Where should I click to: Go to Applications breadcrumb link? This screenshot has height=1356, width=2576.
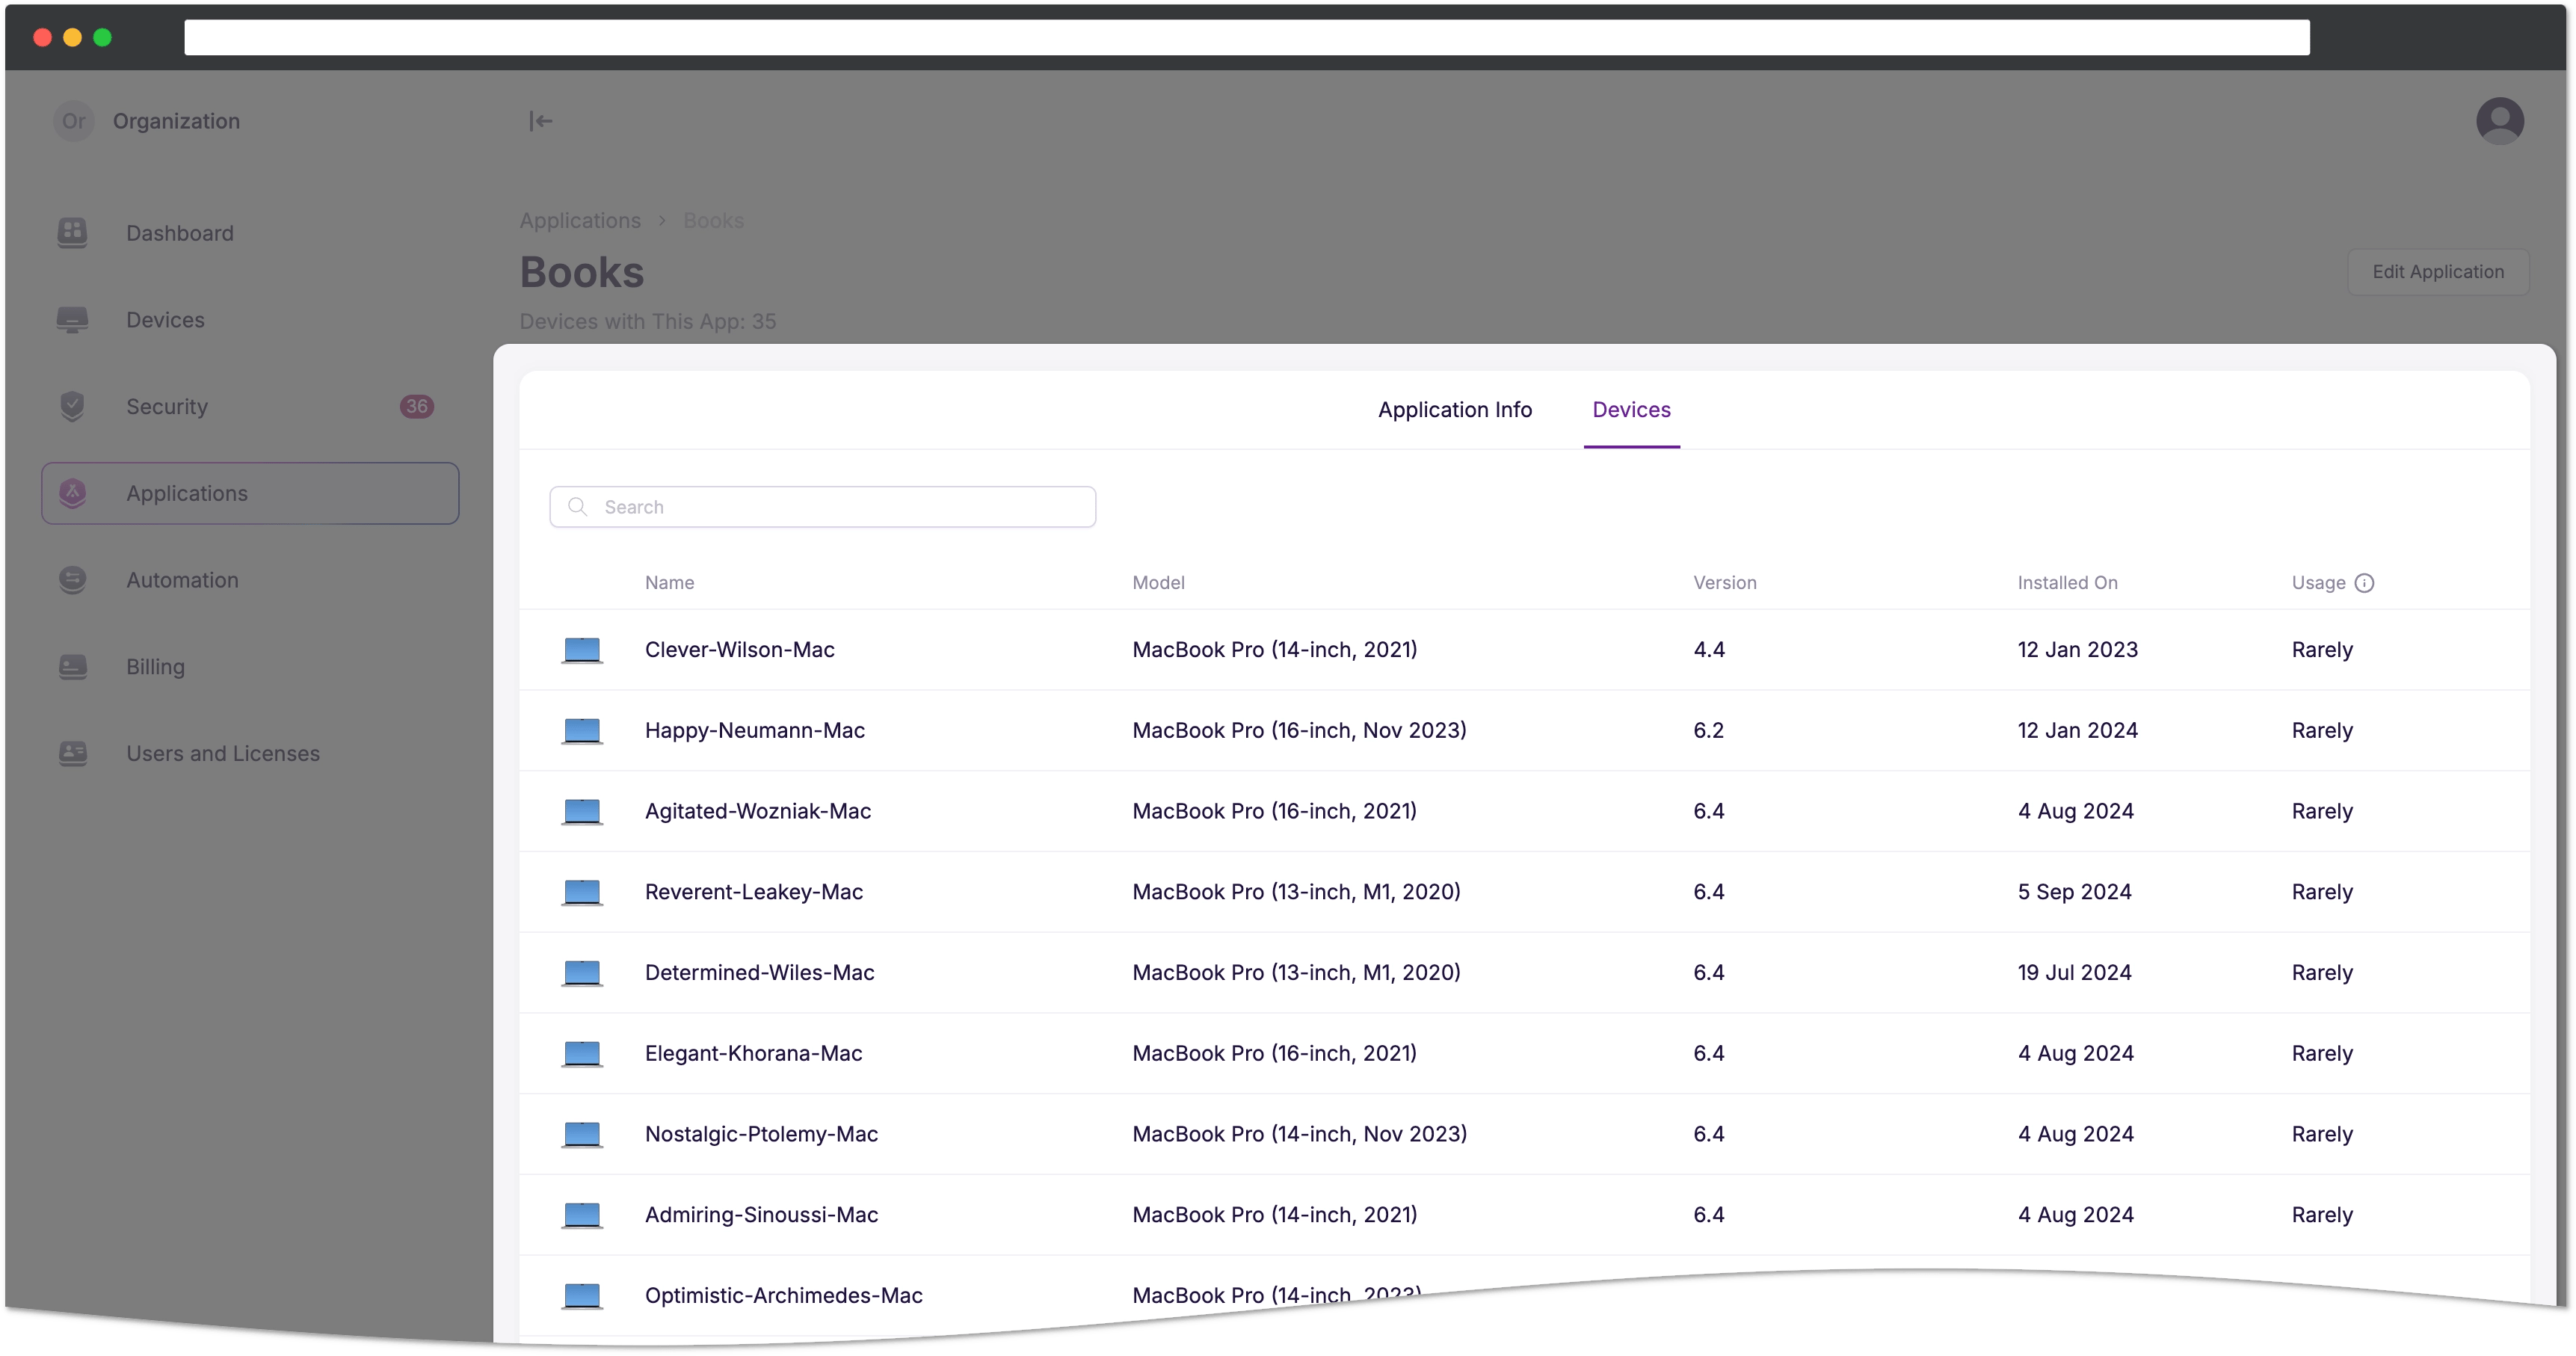pos(580,220)
